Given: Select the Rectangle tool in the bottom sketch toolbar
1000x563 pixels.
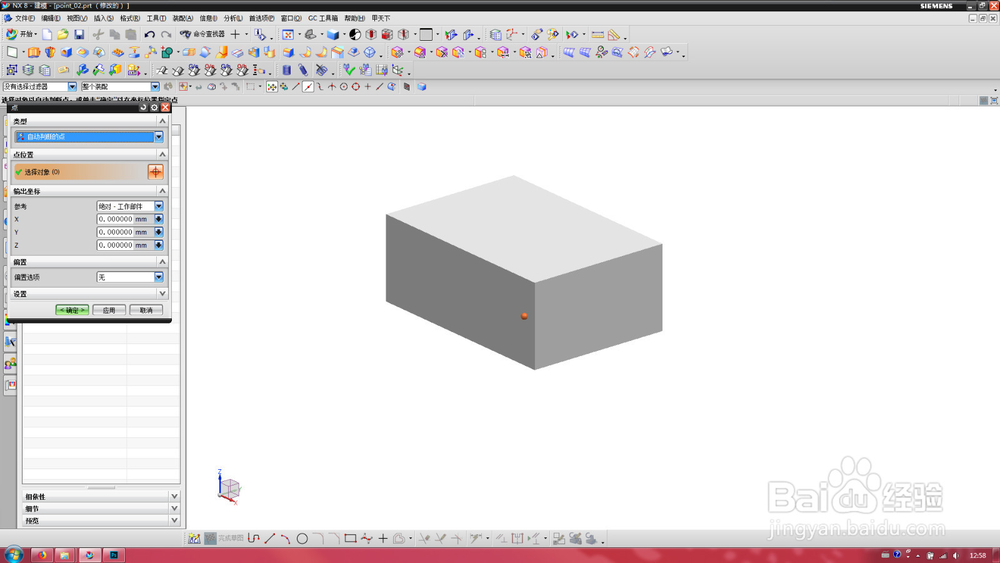Looking at the screenshot, I should click(350, 539).
